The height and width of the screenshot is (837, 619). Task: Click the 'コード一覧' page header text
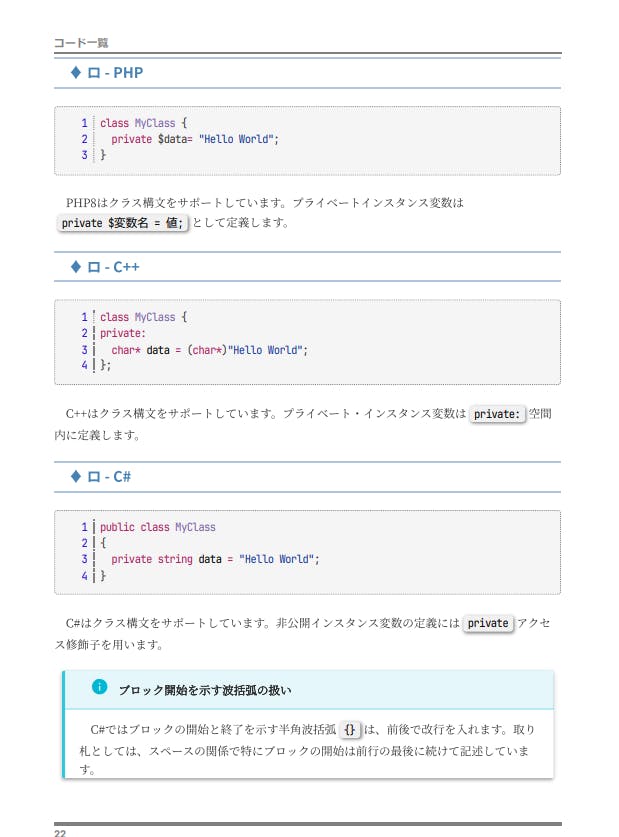pos(81,43)
